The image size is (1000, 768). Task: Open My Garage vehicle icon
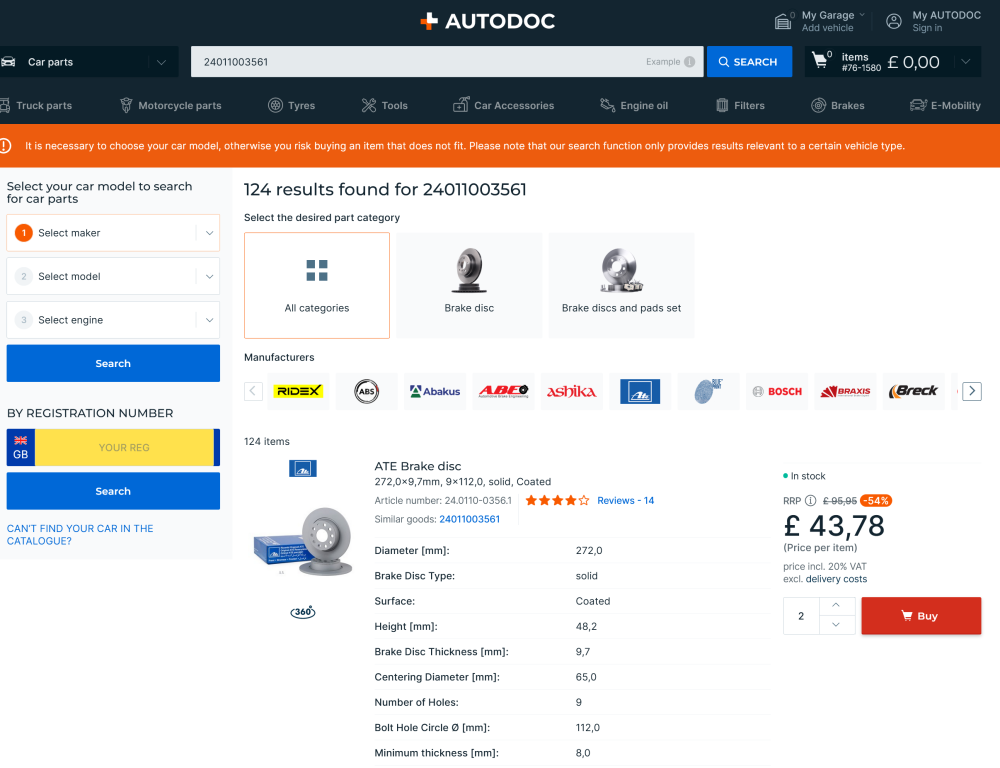(x=783, y=21)
